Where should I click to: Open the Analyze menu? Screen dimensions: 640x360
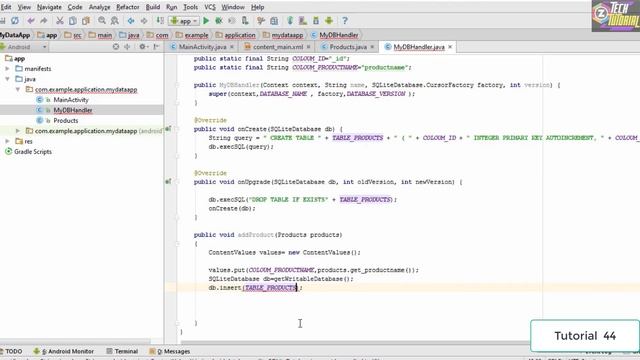pos(100,7)
